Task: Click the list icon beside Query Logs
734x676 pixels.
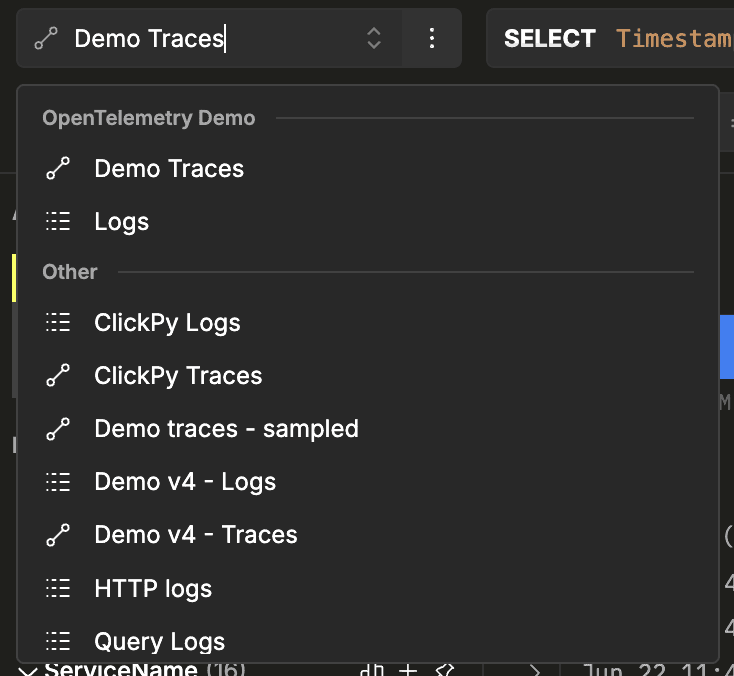Action: click(x=58, y=641)
